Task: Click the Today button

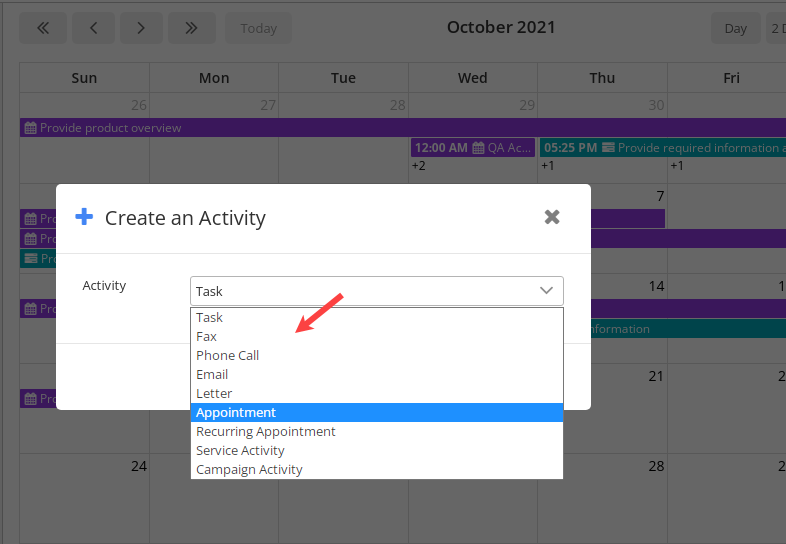Action: pyautogui.click(x=258, y=28)
